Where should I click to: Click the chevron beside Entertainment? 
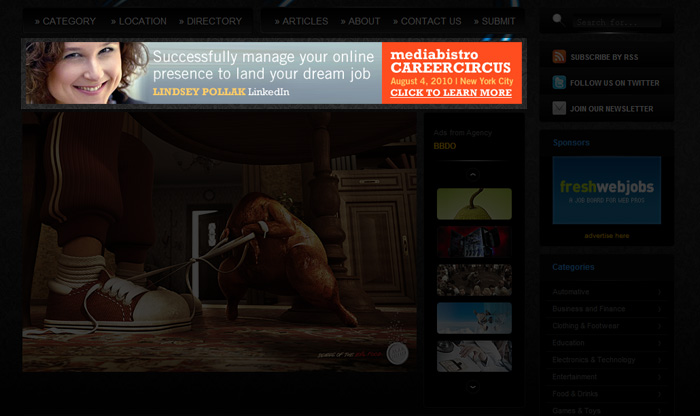tap(659, 377)
